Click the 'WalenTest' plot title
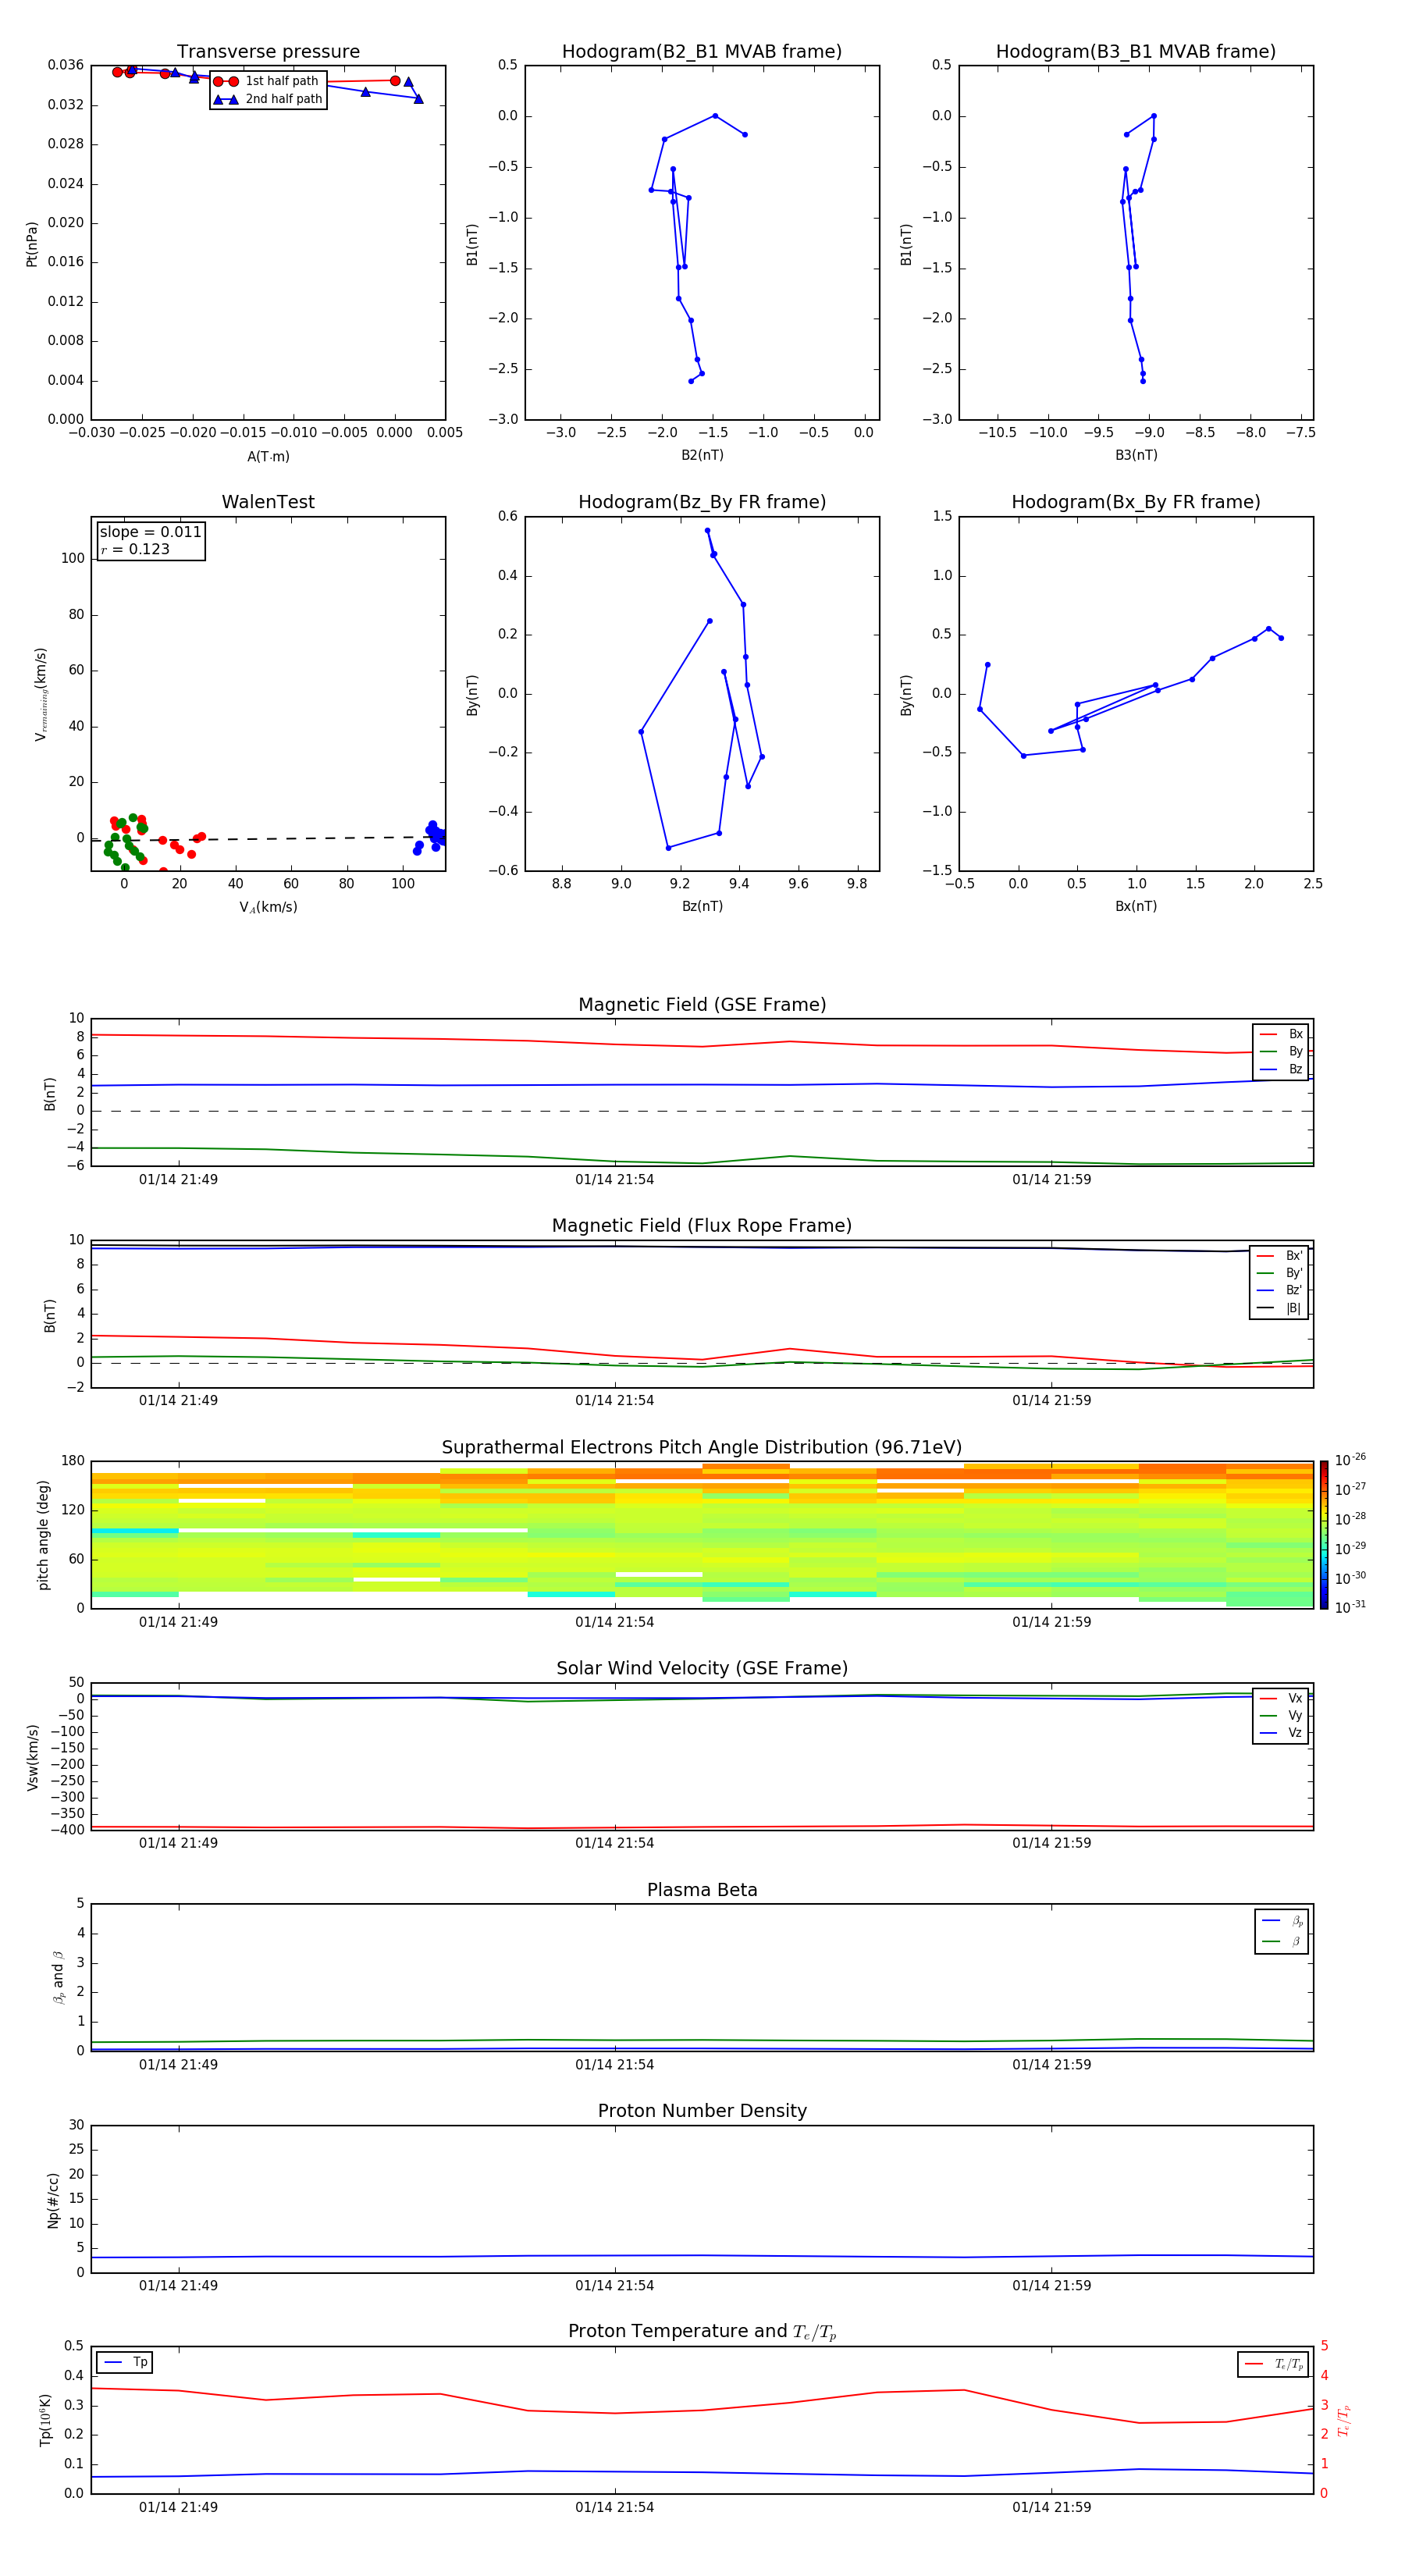Screen dimensions: 1405x2576 pyautogui.click(x=268, y=502)
